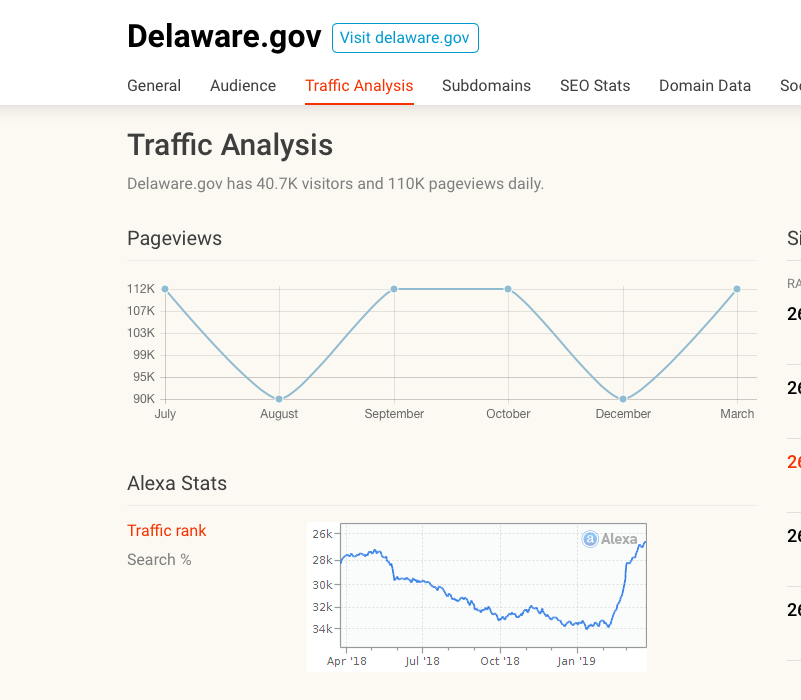This screenshot has height=700, width=801.
Task: Click the Pageviews heading
Action: pyautogui.click(x=174, y=238)
